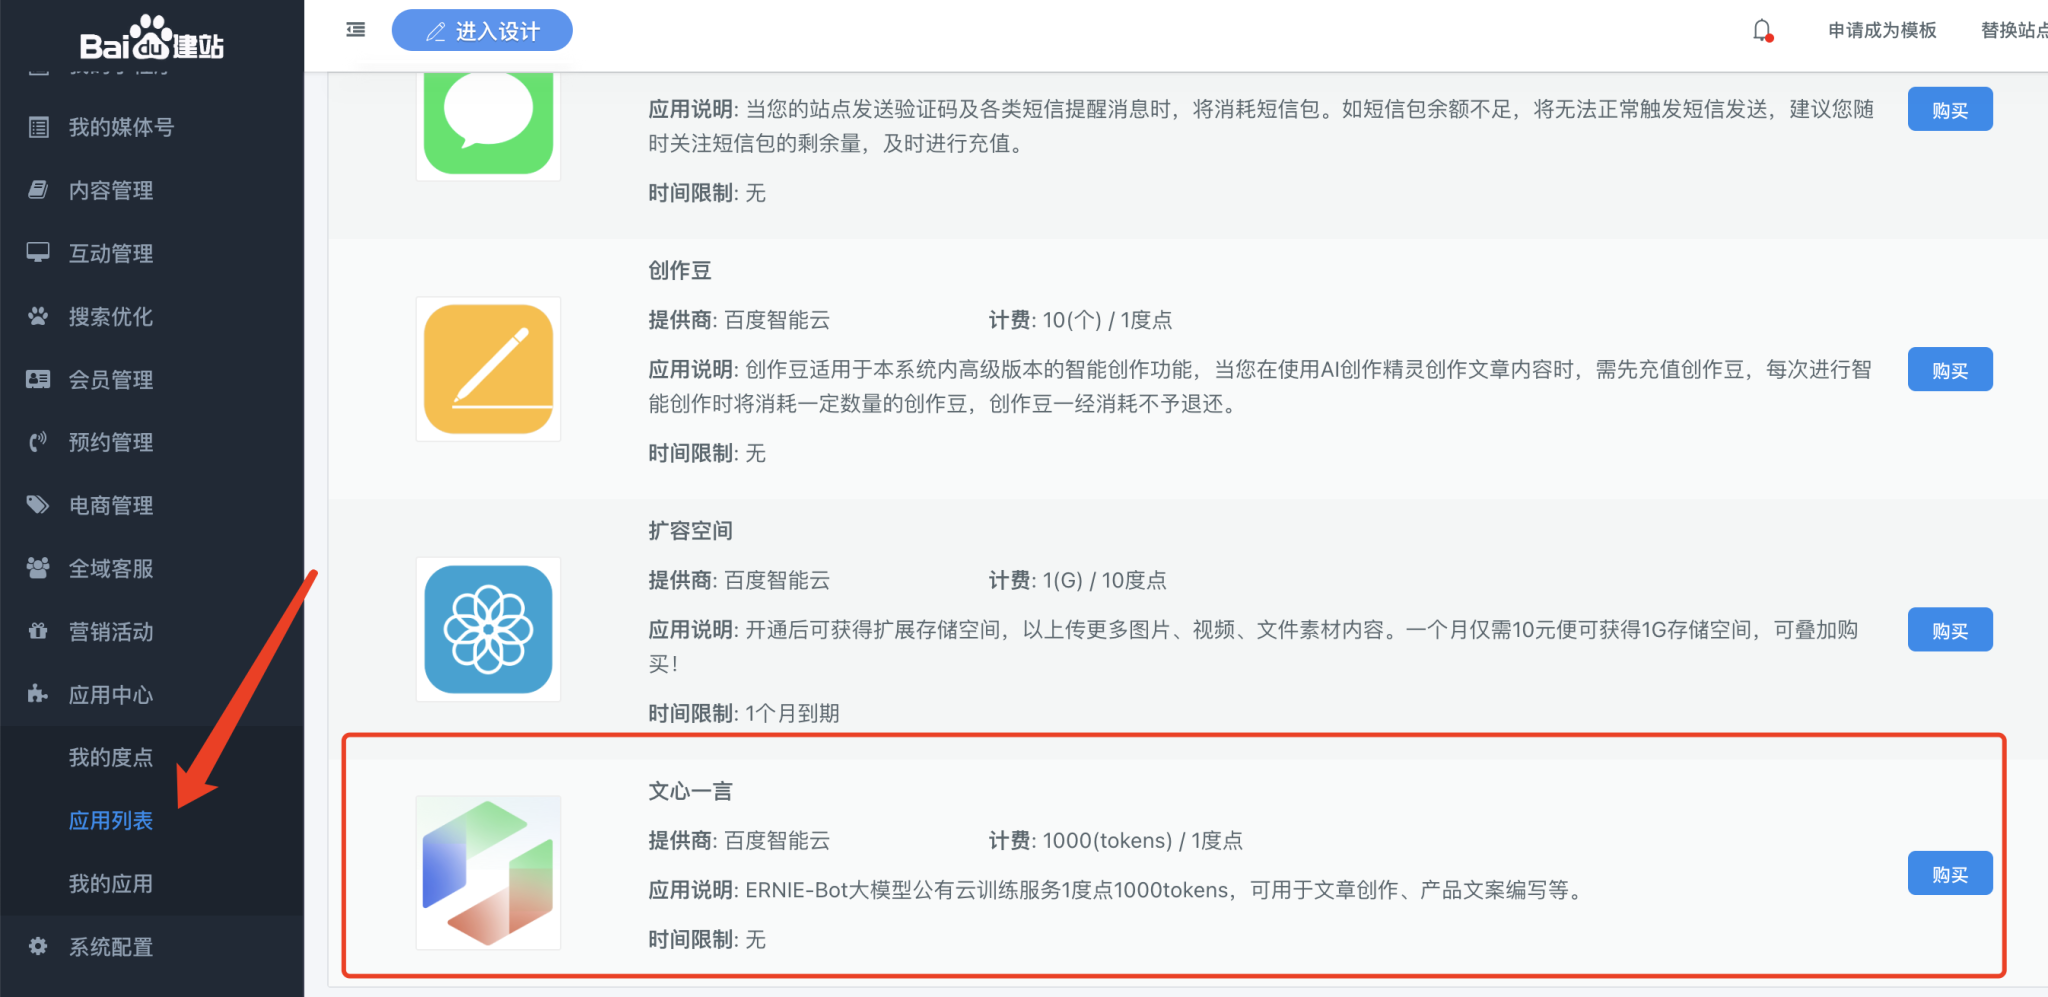Open 搜索优化 in the sidebar
Viewport: 2048px width, 997px height.
coord(110,317)
